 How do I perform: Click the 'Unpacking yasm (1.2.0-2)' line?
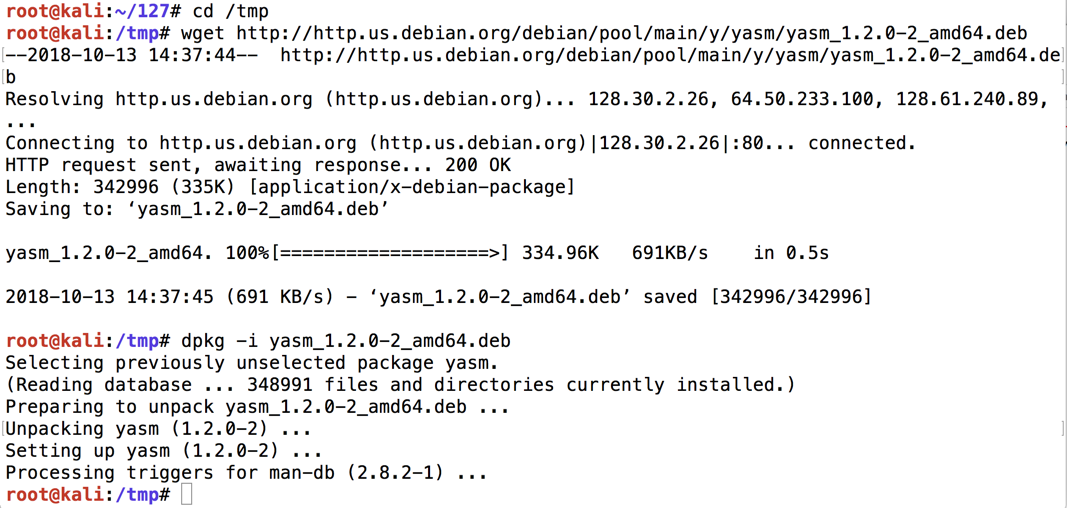158,429
